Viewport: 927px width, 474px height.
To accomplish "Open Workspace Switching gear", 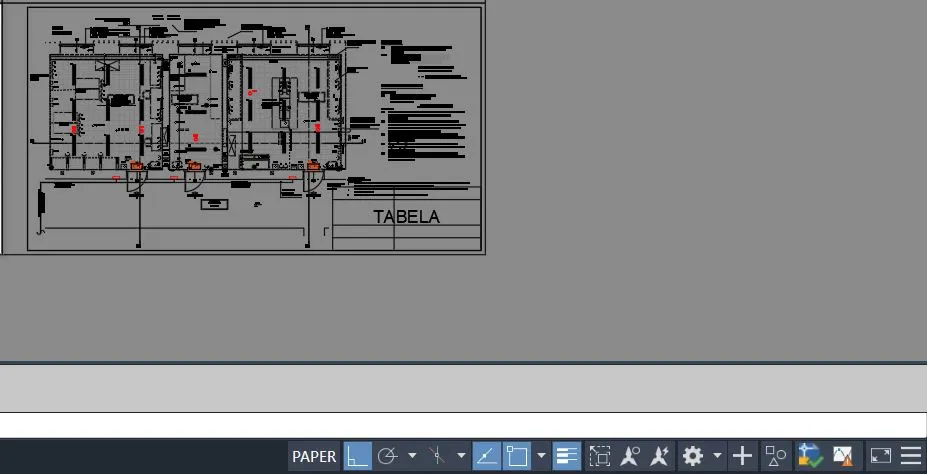I will coord(692,457).
